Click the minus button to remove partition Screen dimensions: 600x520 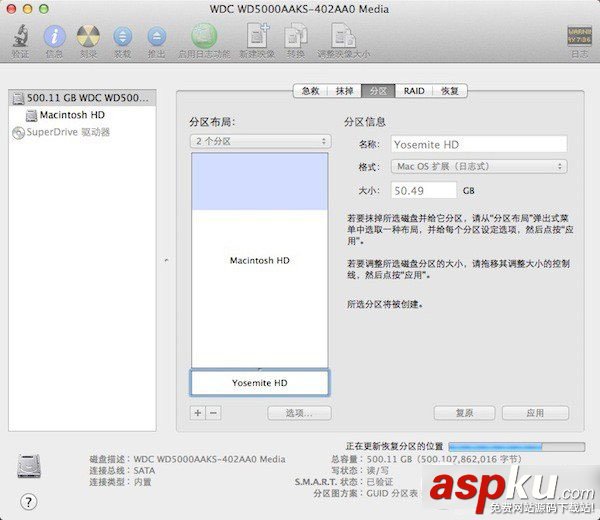(x=214, y=413)
